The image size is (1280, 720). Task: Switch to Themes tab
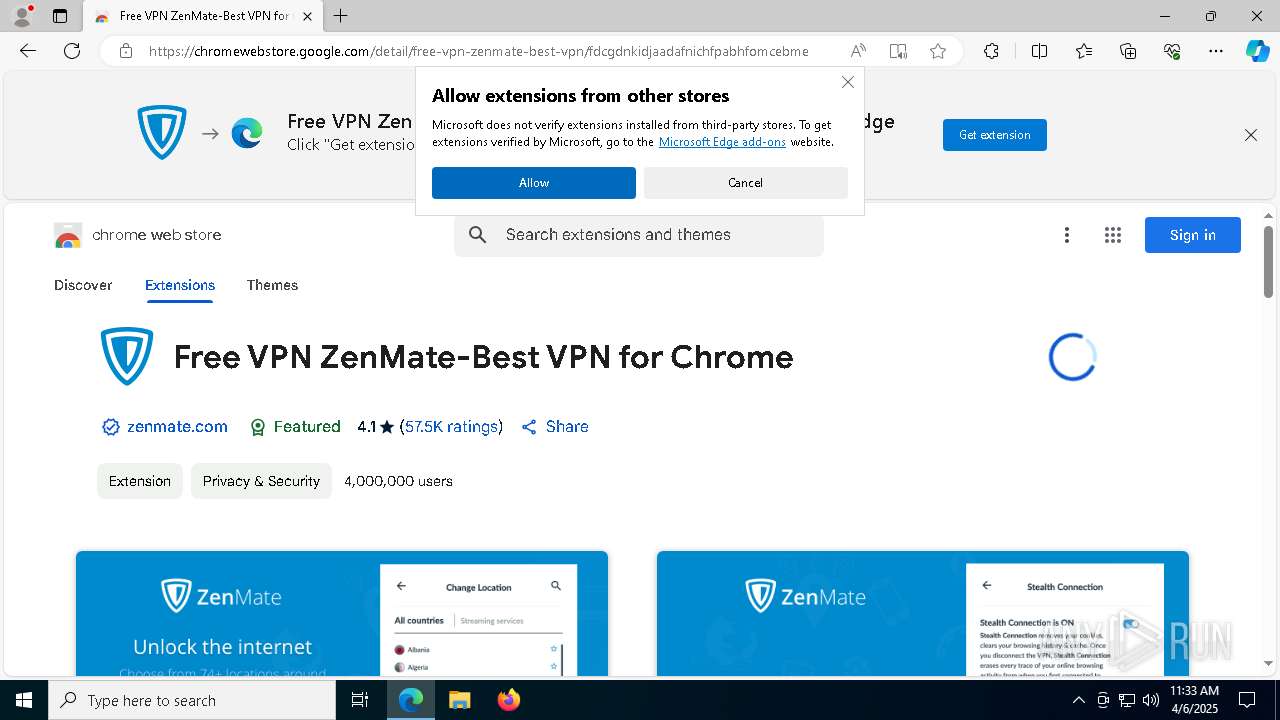point(272,285)
